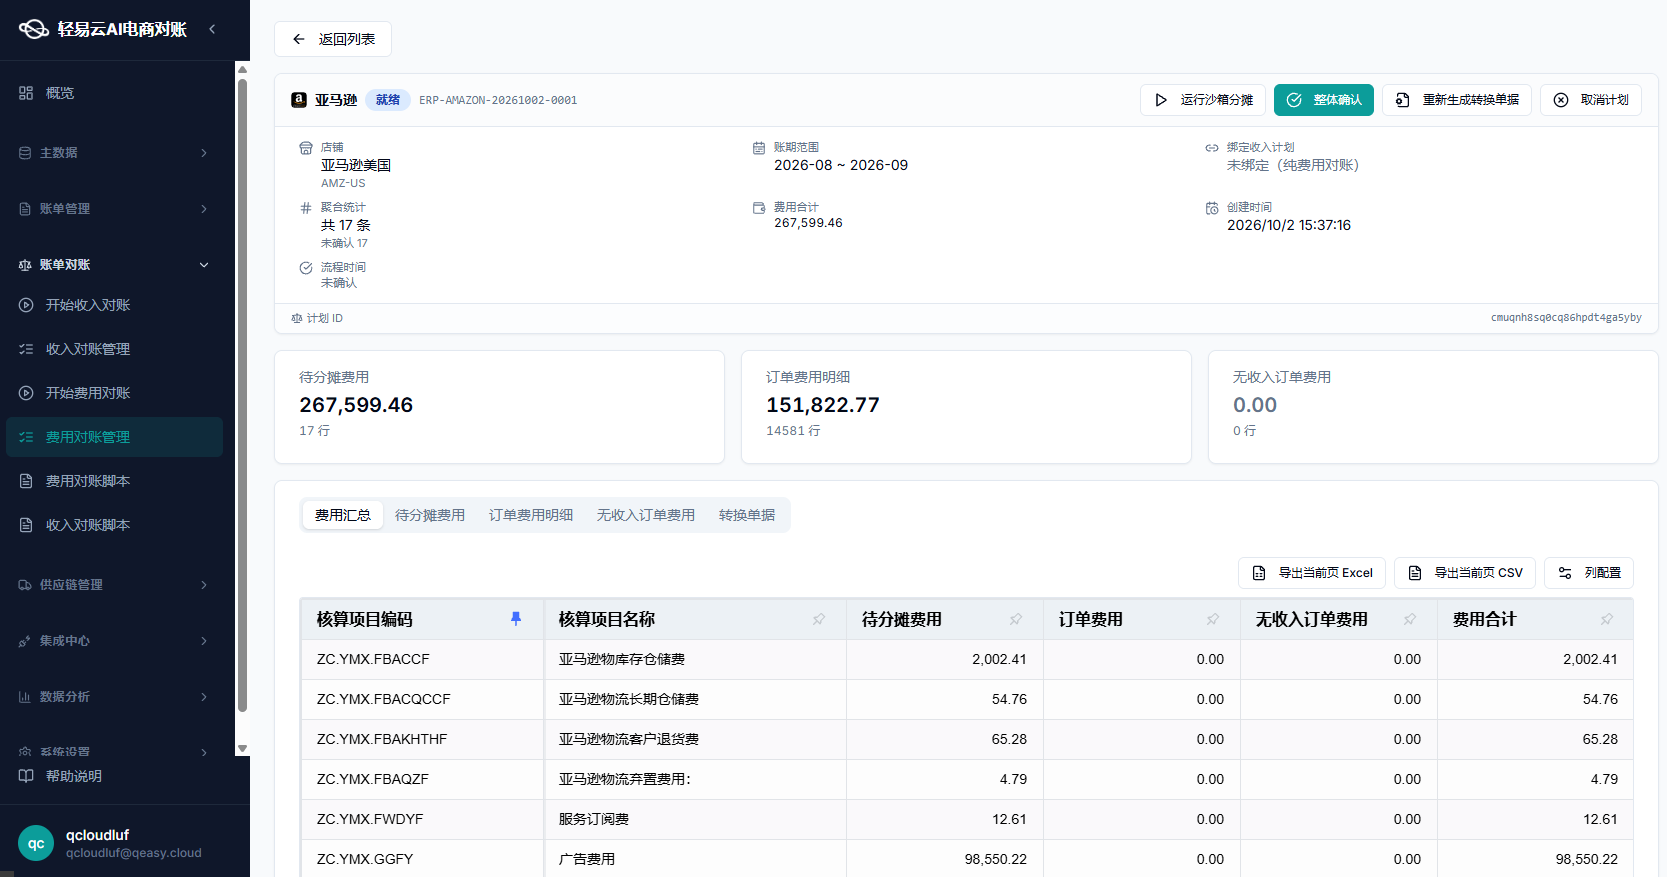Switch to the 待分摊费用 tab
This screenshot has width=1667, height=877.
click(x=430, y=515)
